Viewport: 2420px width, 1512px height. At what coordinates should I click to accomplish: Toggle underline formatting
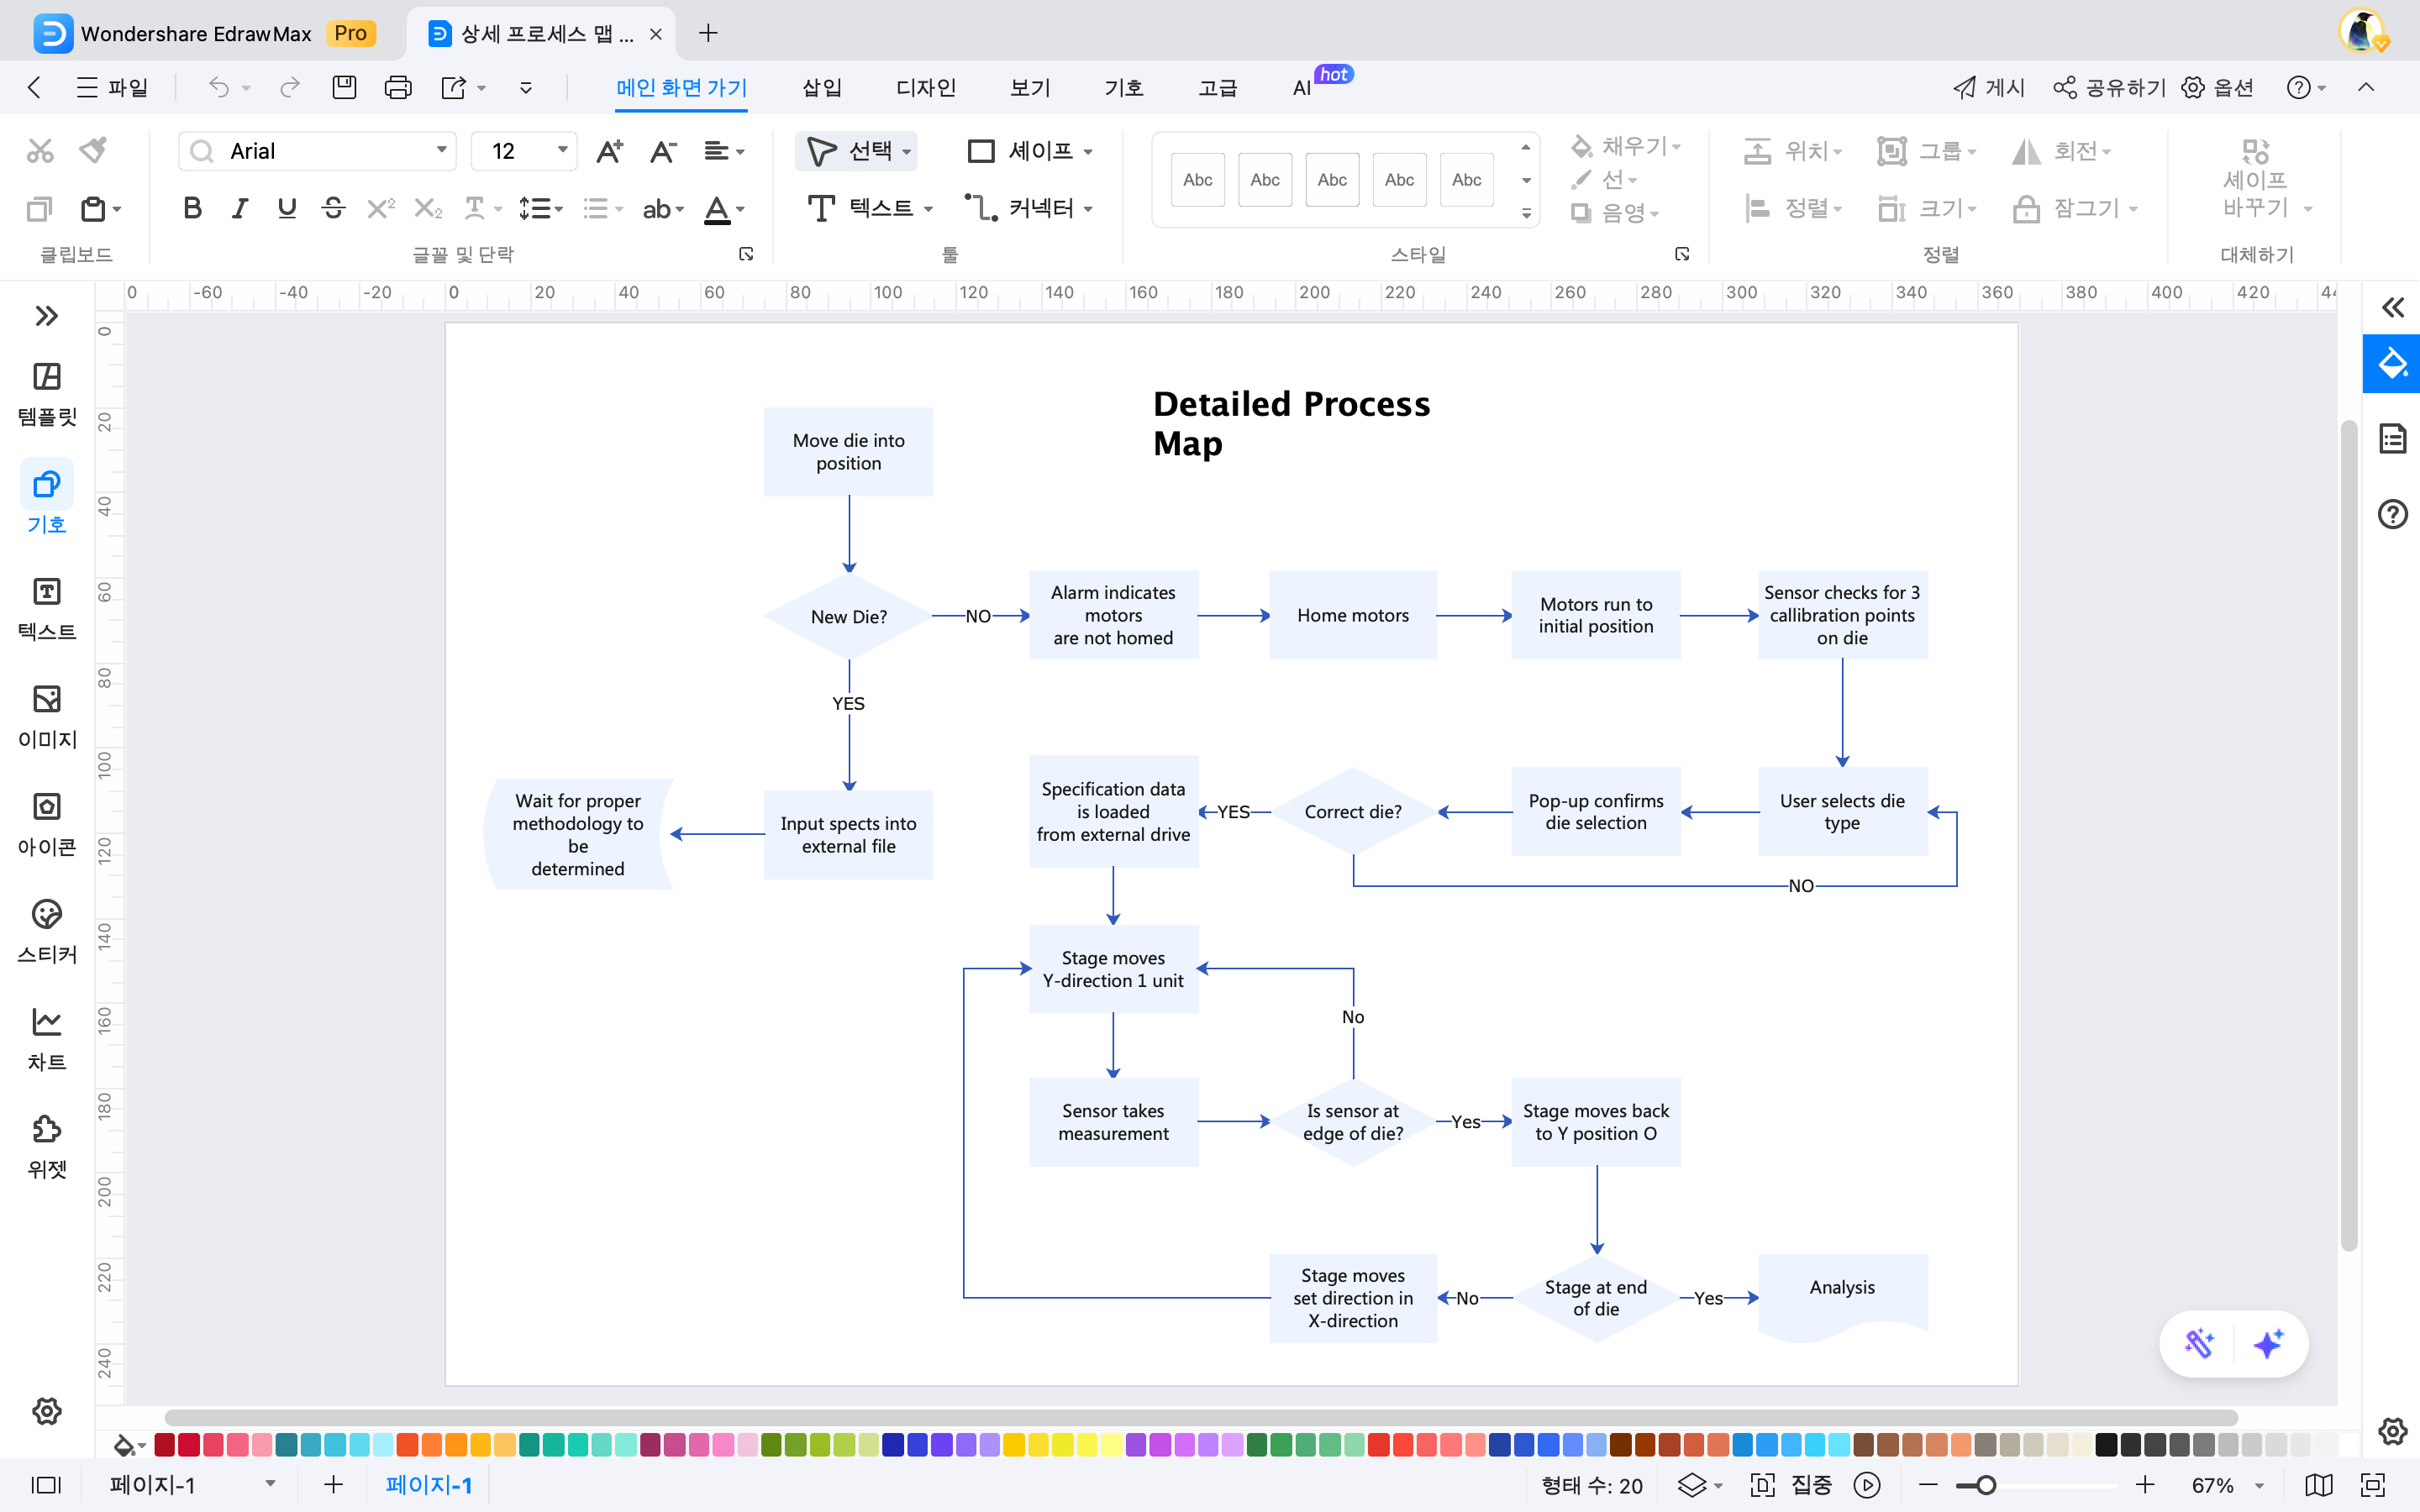(x=287, y=208)
